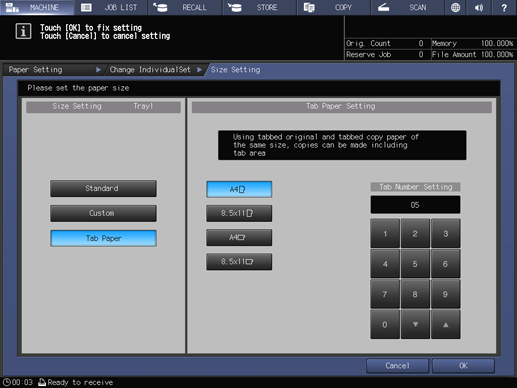517x388 pixels.
Task: Open the help question mark icon
Action: pyautogui.click(x=504, y=7)
